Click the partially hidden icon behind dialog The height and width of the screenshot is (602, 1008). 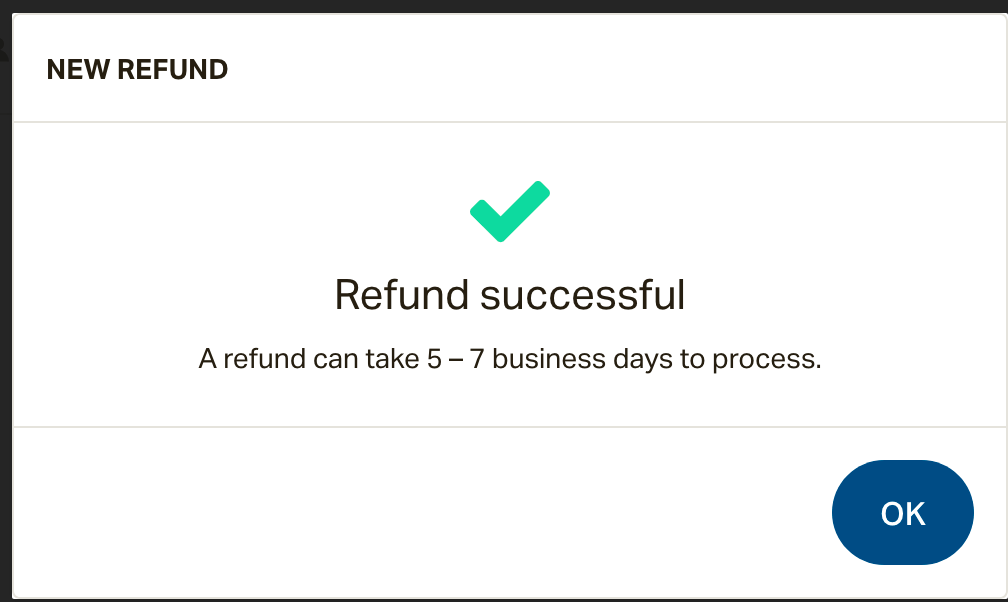click(4, 50)
